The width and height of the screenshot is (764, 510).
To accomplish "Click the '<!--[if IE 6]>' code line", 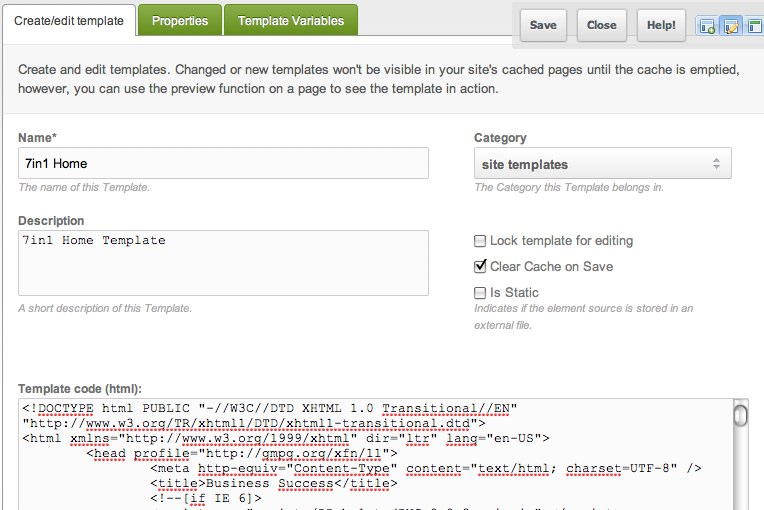I will point(206,498).
